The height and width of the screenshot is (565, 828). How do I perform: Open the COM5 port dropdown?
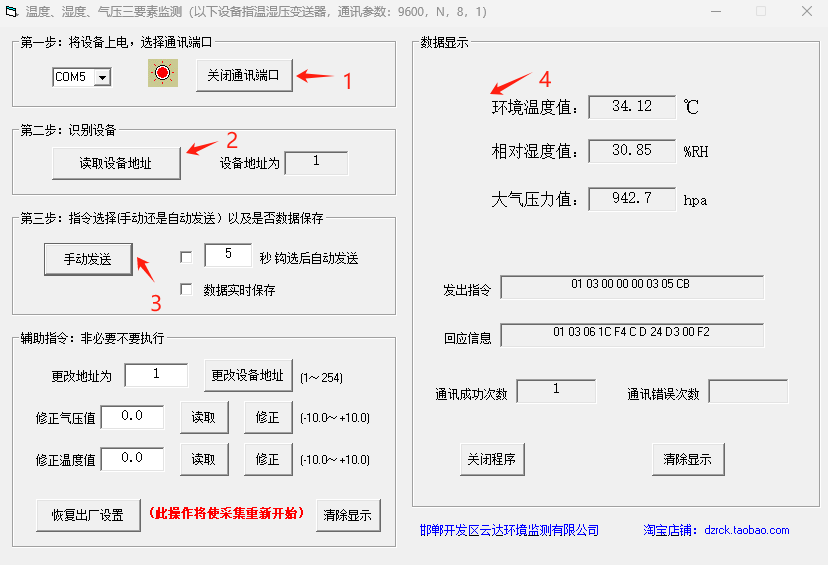(102, 77)
